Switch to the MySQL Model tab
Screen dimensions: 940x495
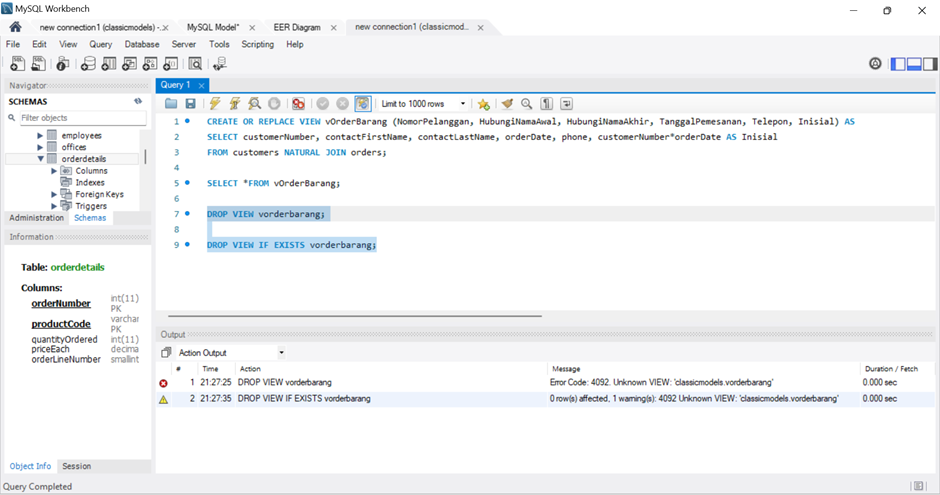pyautogui.click(x=213, y=28)
